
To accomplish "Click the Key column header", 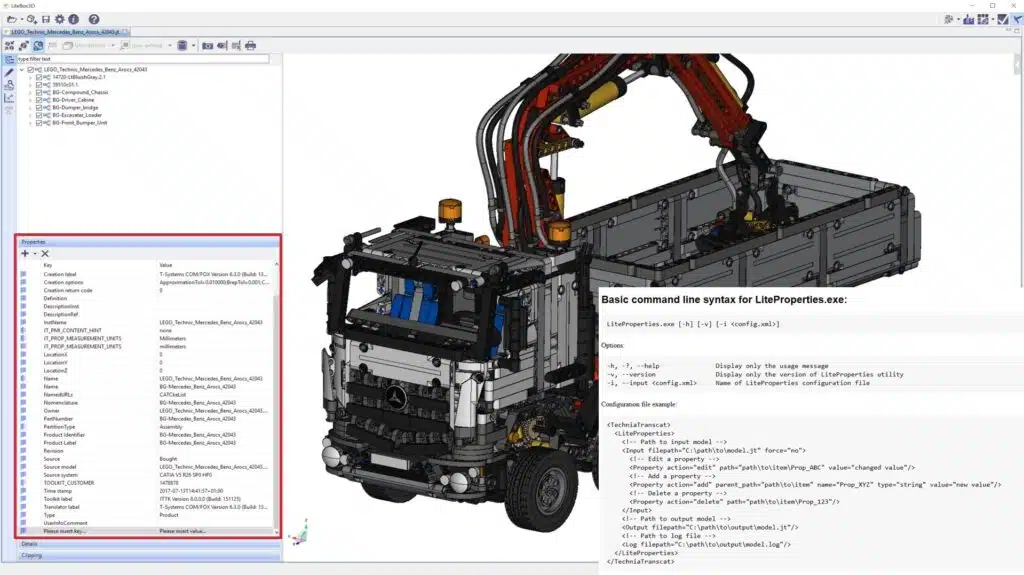I will [48, 265].
